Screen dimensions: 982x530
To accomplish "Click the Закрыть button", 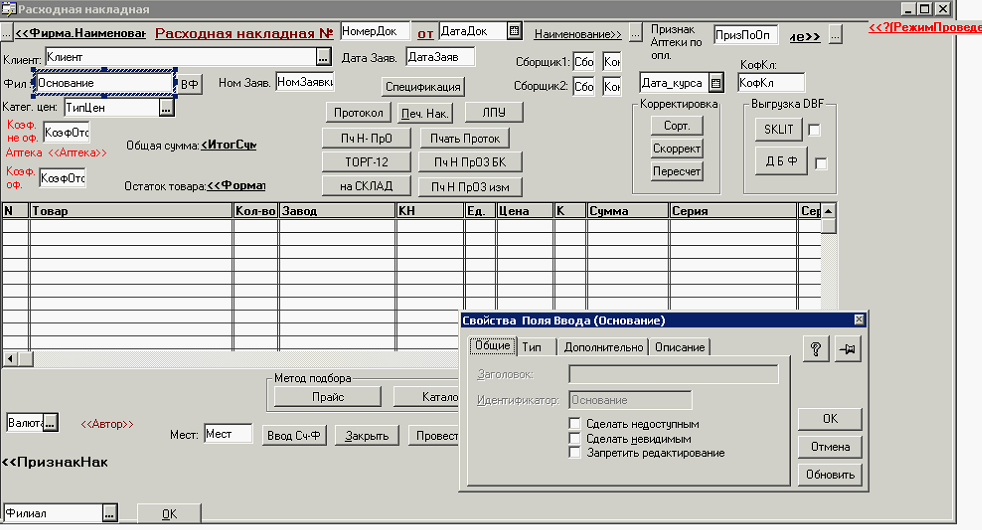I will [367, 435].
